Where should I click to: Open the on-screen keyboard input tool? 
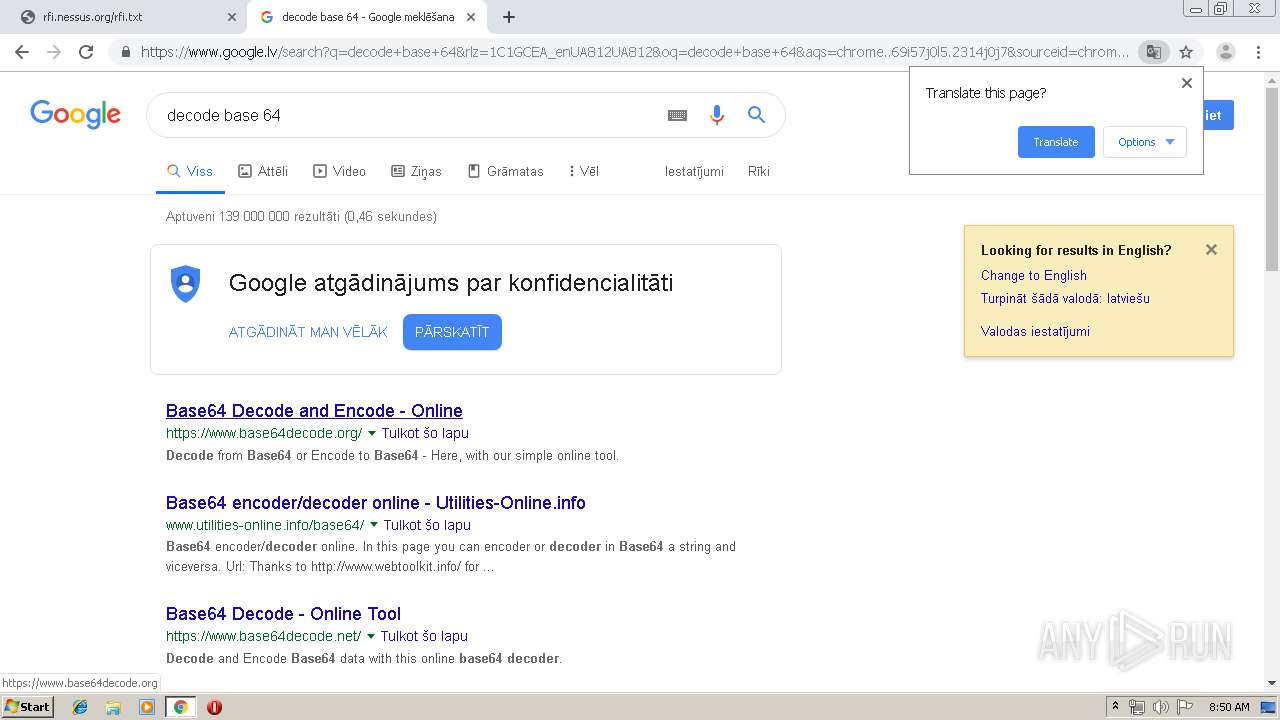click(677, 115)
